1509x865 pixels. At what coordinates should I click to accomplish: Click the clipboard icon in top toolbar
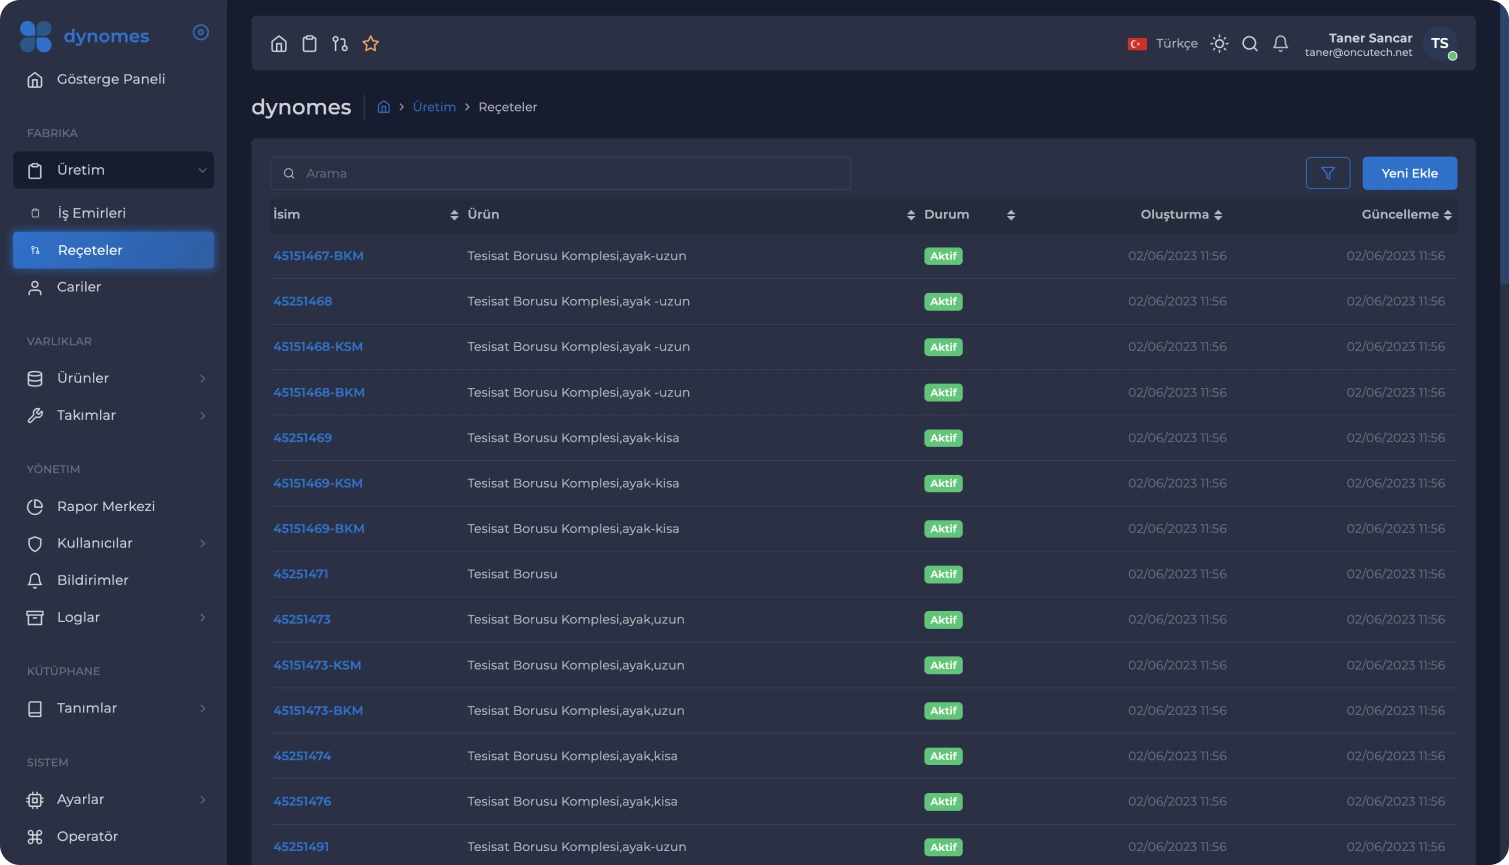pyautogui.click(x=310, y=43)
